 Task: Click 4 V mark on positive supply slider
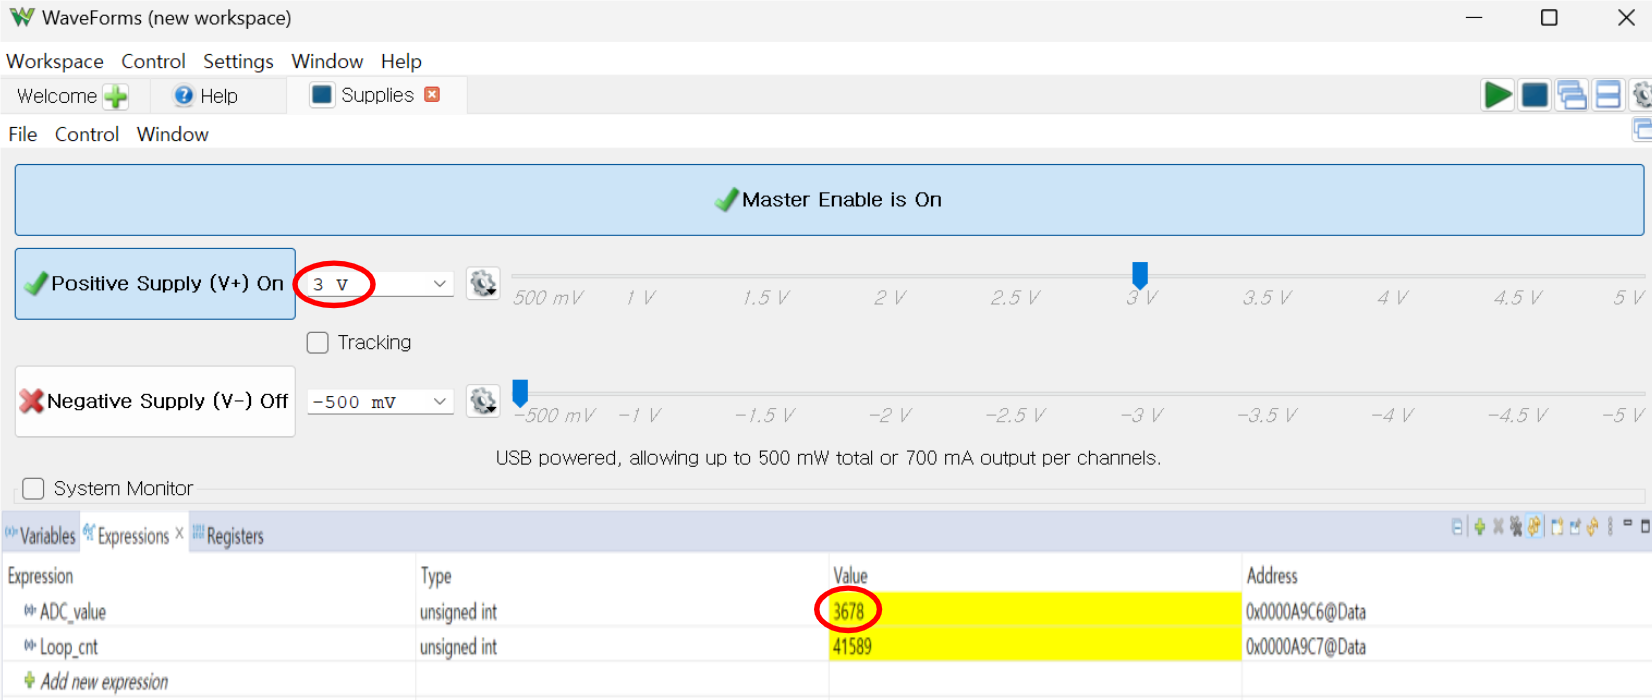[x=1392, y=298]
